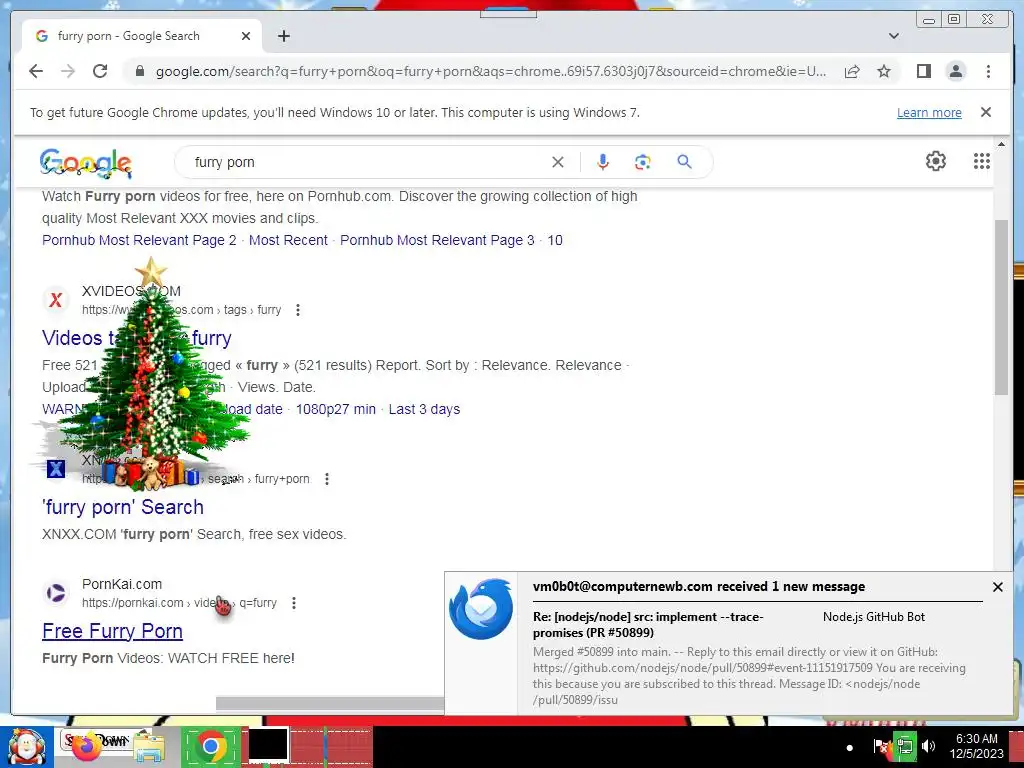Click the scrollbar up arrow
The height and width of the screenshot is (768, 1024).
(1001, 144)
